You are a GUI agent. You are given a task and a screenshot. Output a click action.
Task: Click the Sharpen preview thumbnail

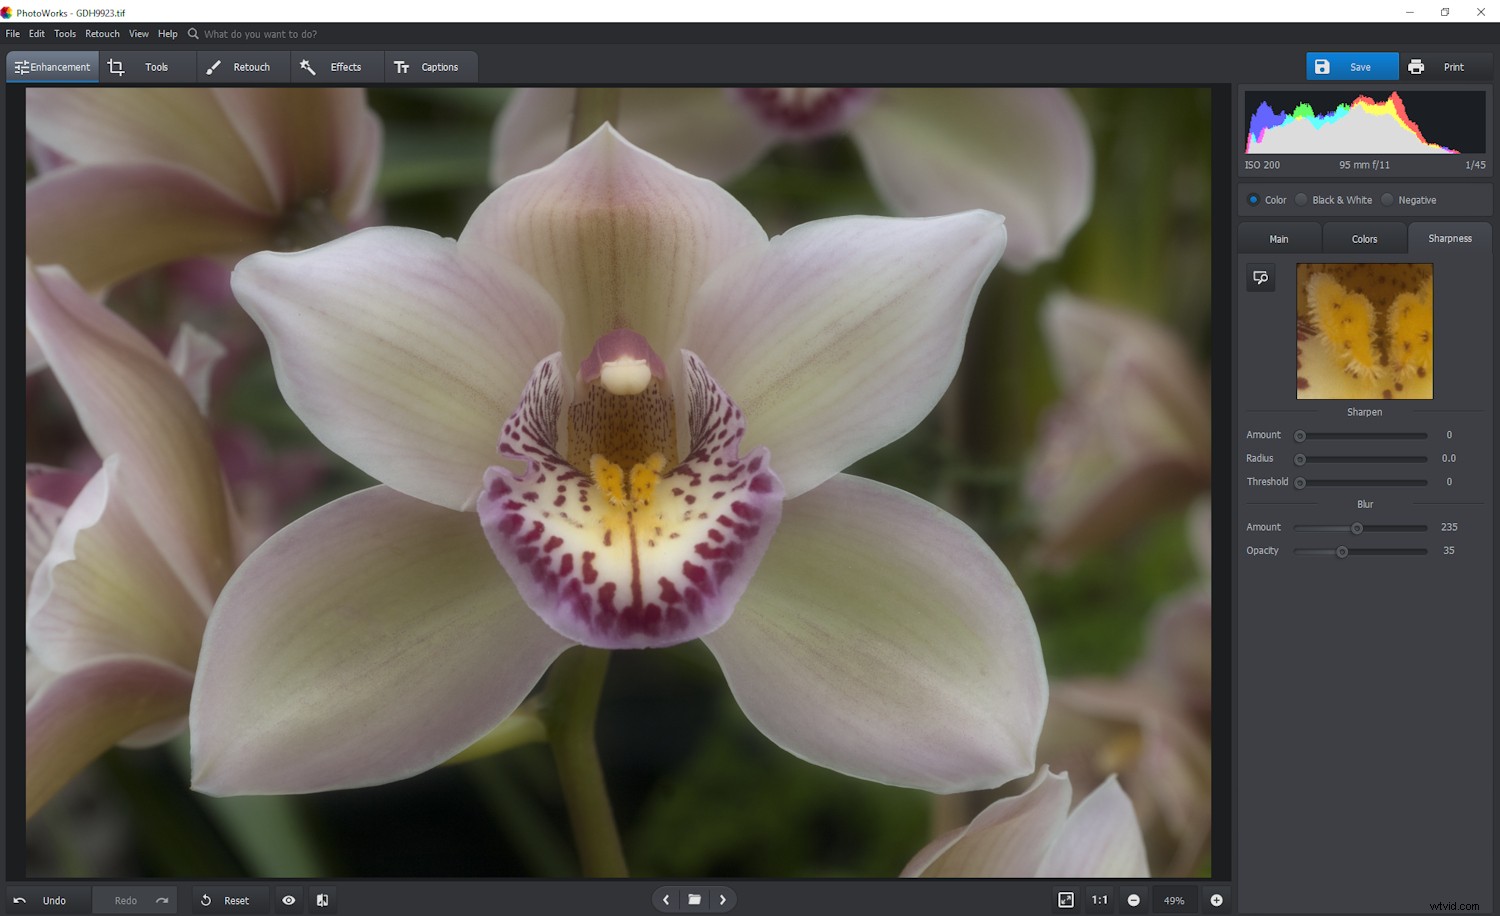[1364, 331]
